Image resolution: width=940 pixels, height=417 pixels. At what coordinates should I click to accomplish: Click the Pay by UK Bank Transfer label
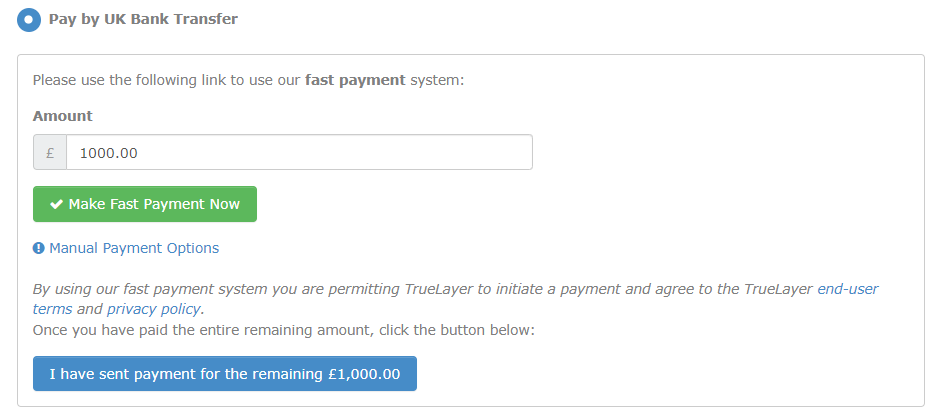click(x=143, y=19)
